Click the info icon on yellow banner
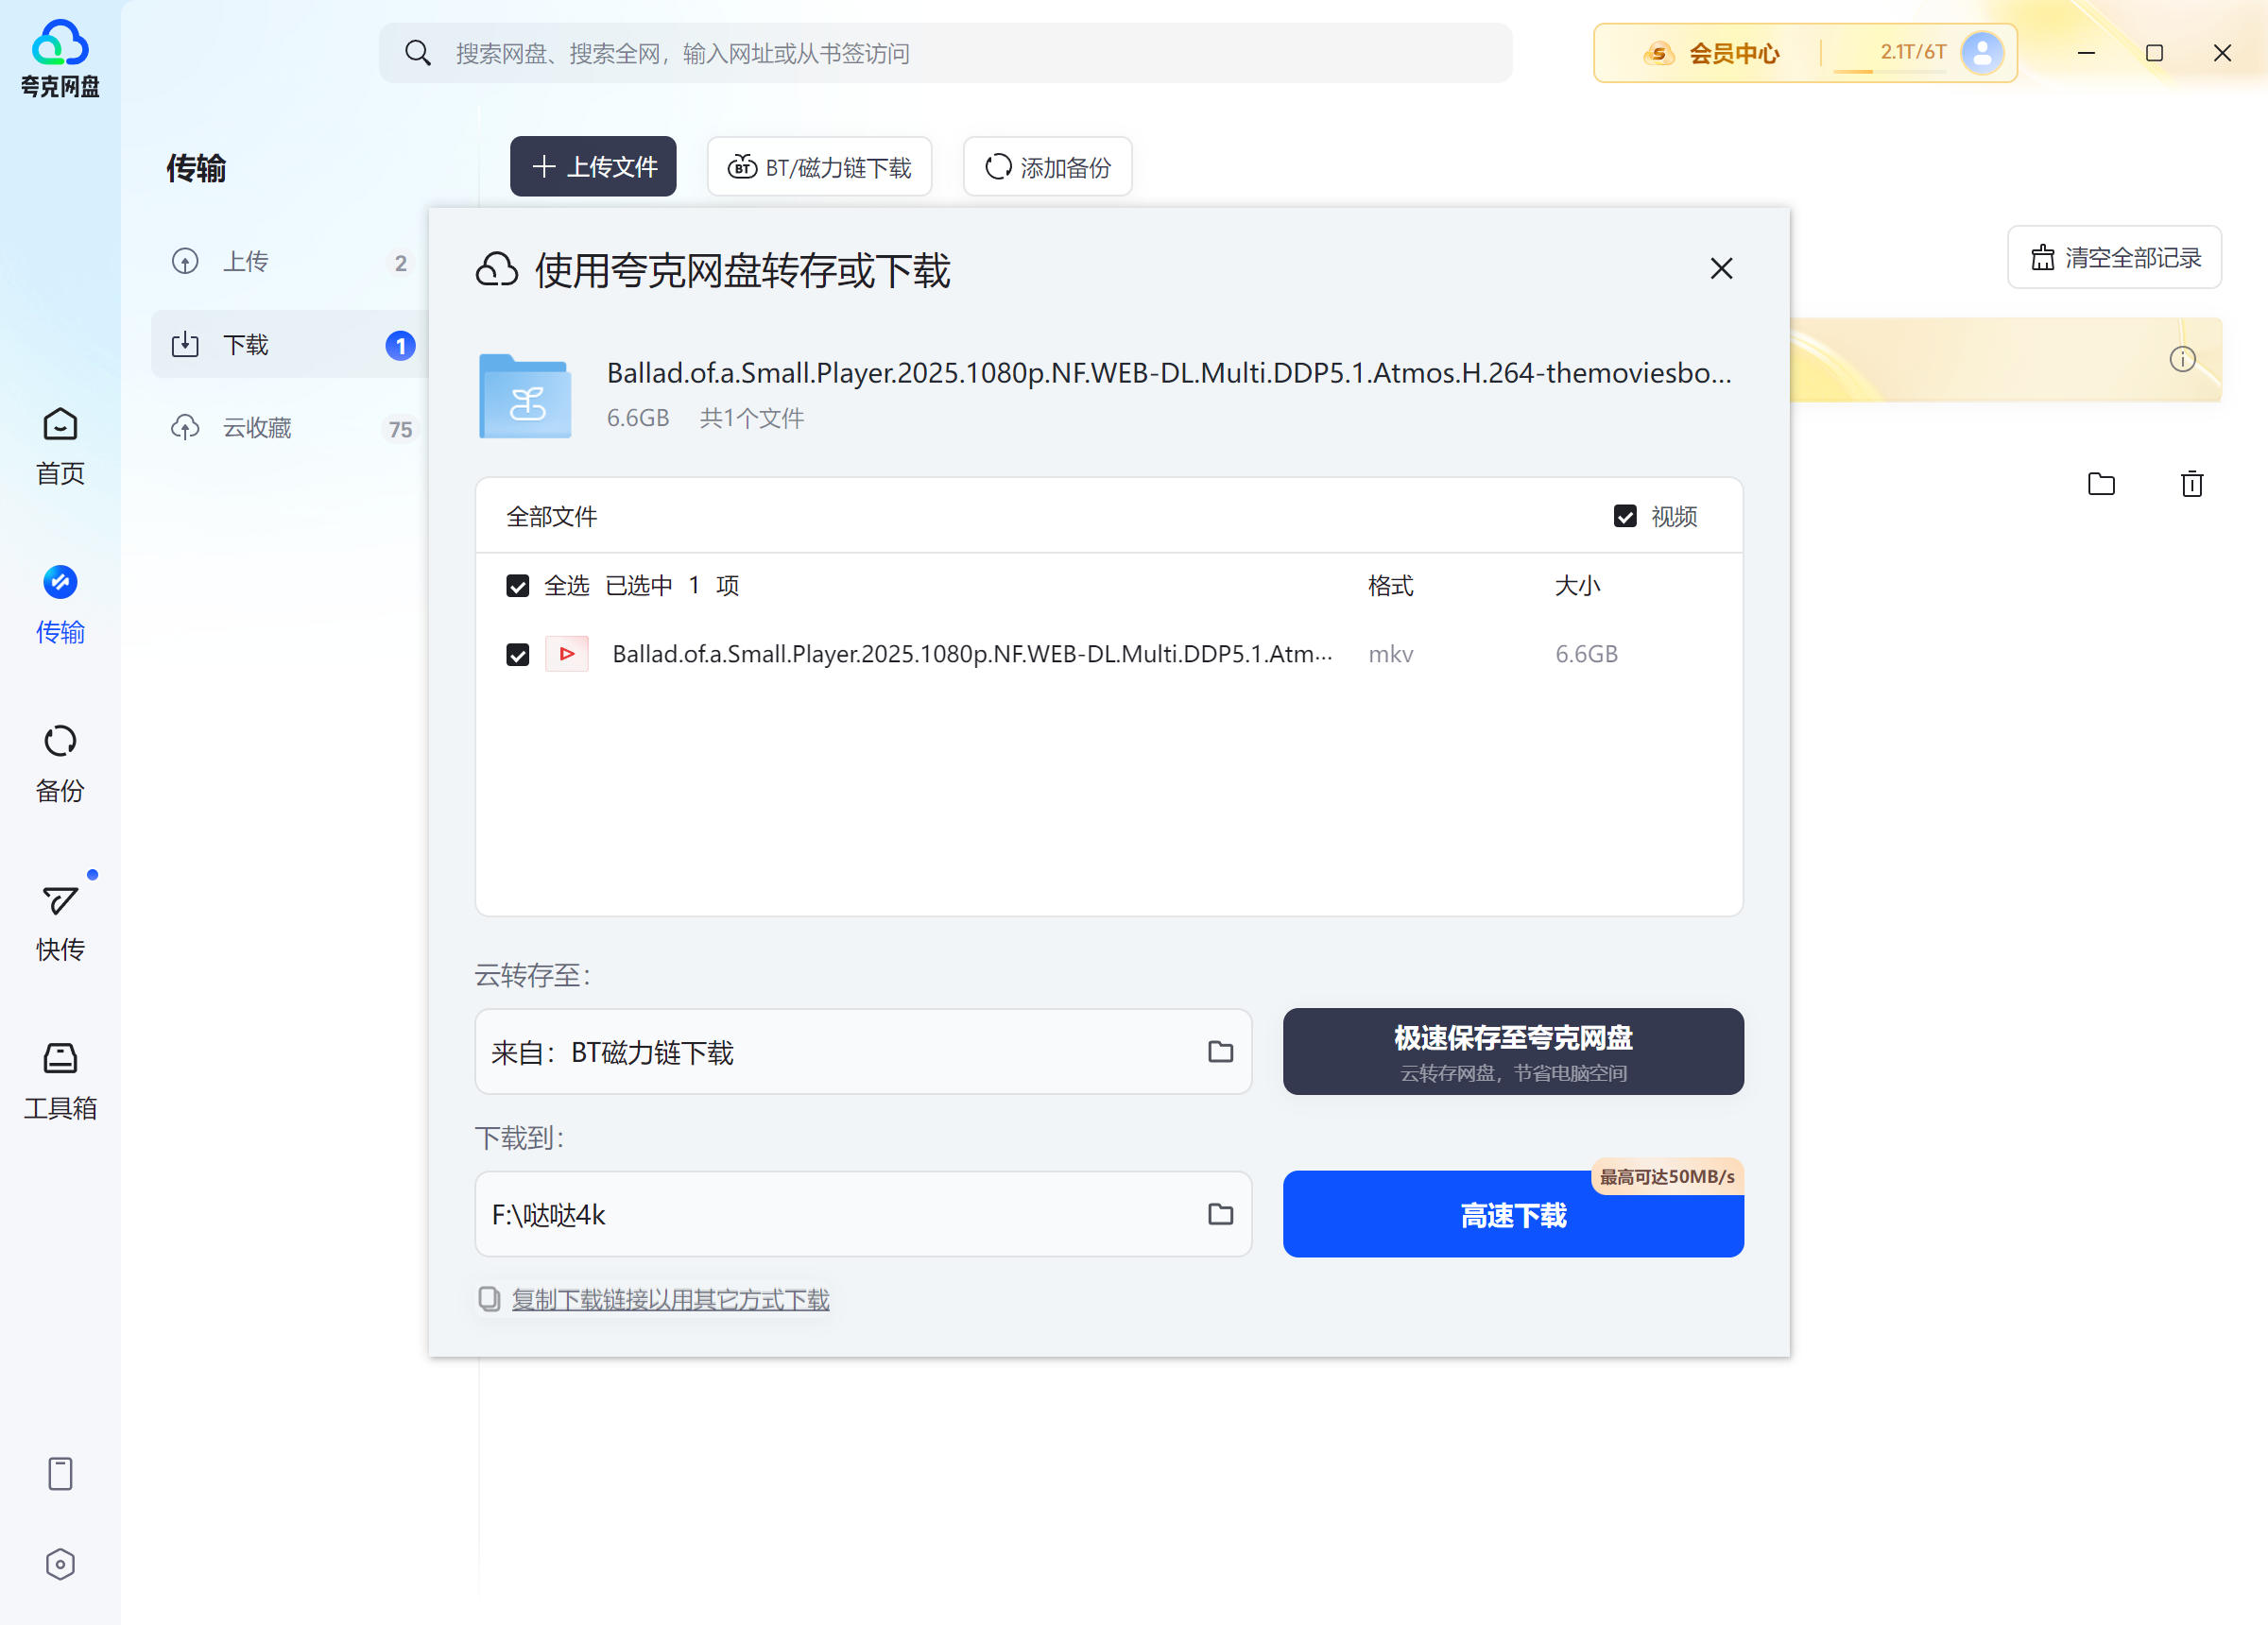Screen dimensions: 2268x1625 (x=2182, y=359)
